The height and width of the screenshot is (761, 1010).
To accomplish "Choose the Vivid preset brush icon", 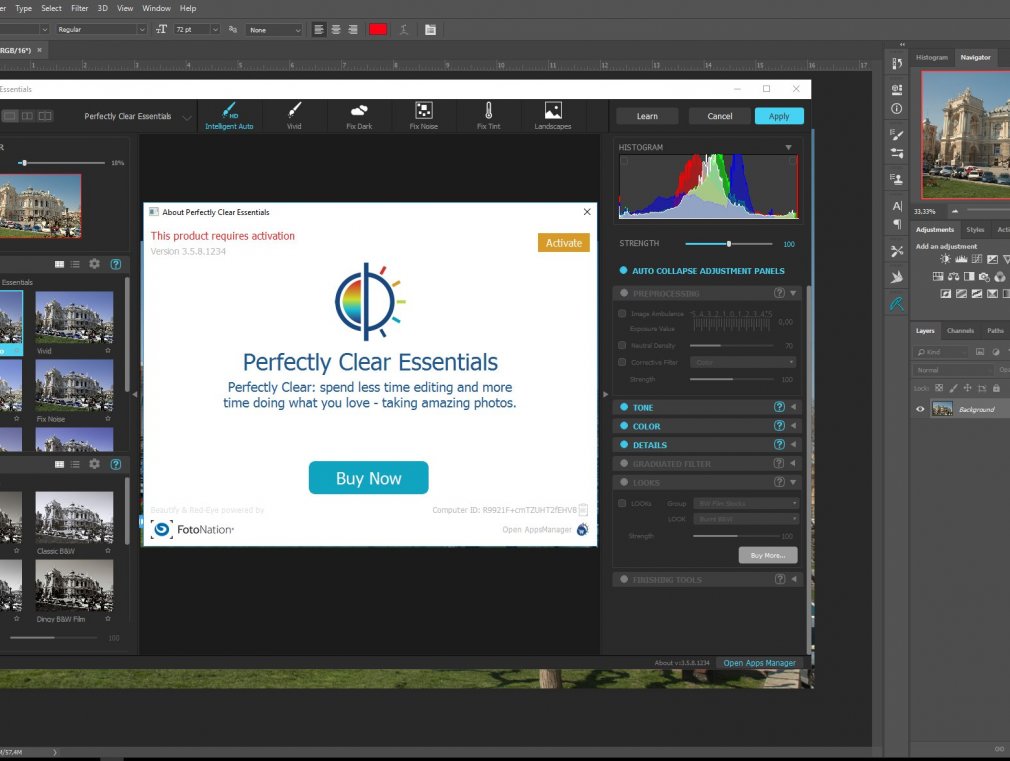I will click(x=294, y=110).
